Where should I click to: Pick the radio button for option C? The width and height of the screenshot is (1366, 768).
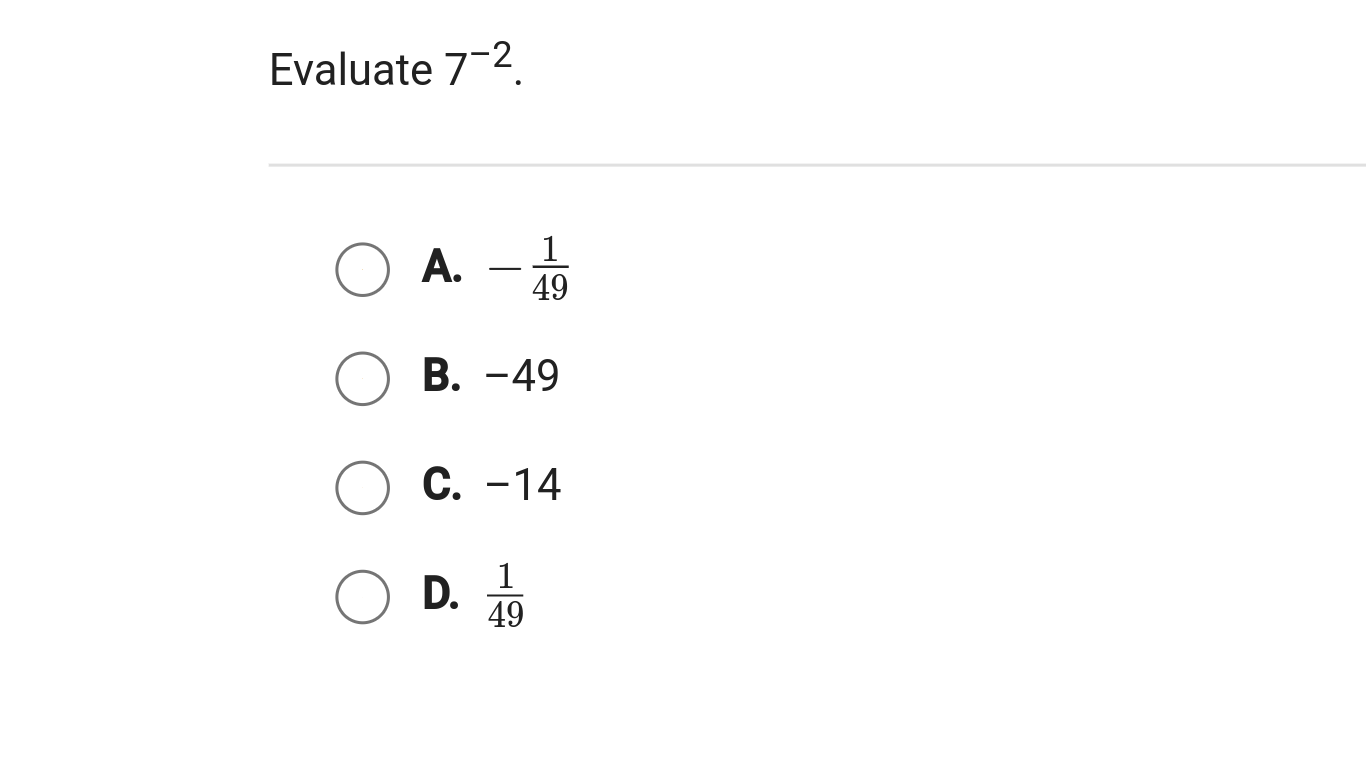point(362,487)
